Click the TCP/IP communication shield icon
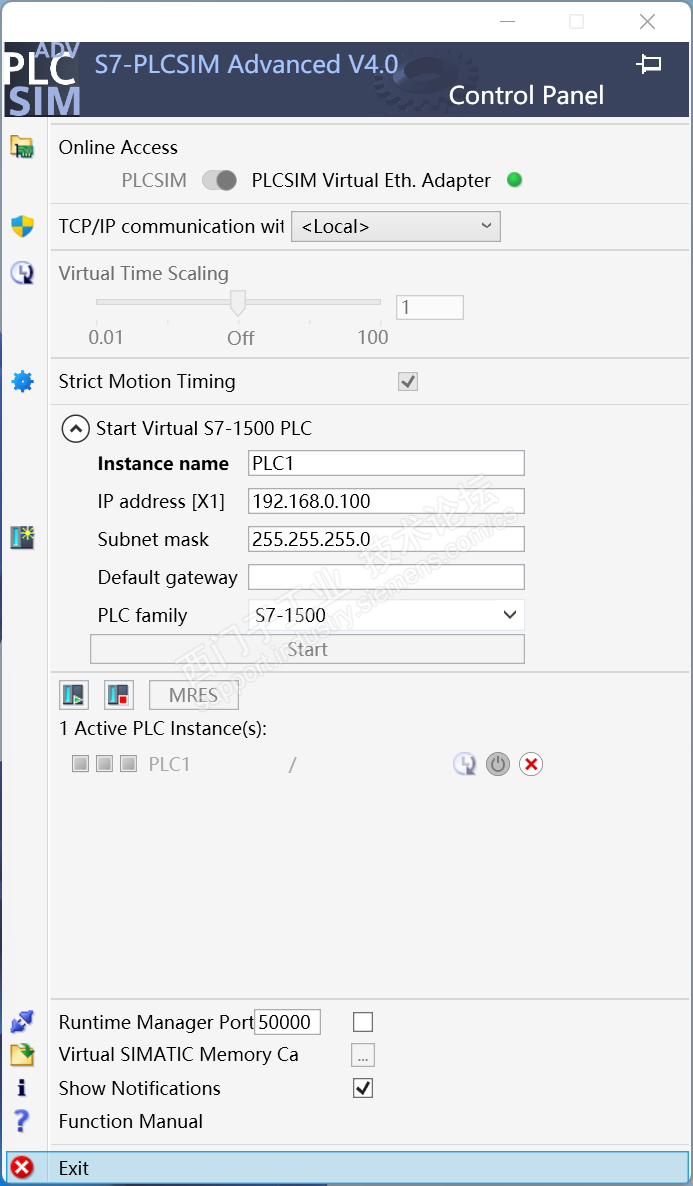This screenshot has width=693, height=1186. [22, 225]
